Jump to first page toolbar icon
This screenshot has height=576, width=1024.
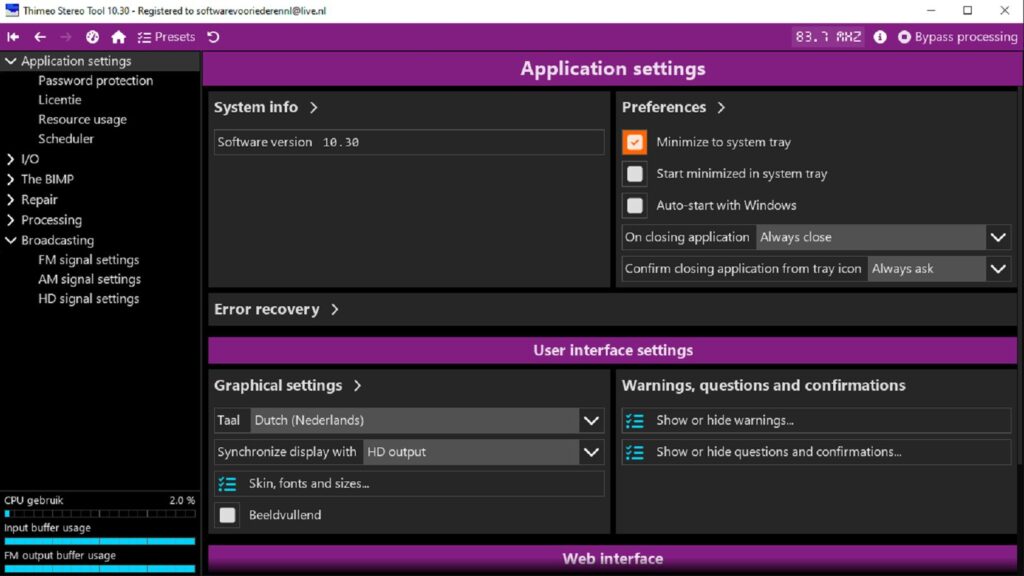click(13, 37)
